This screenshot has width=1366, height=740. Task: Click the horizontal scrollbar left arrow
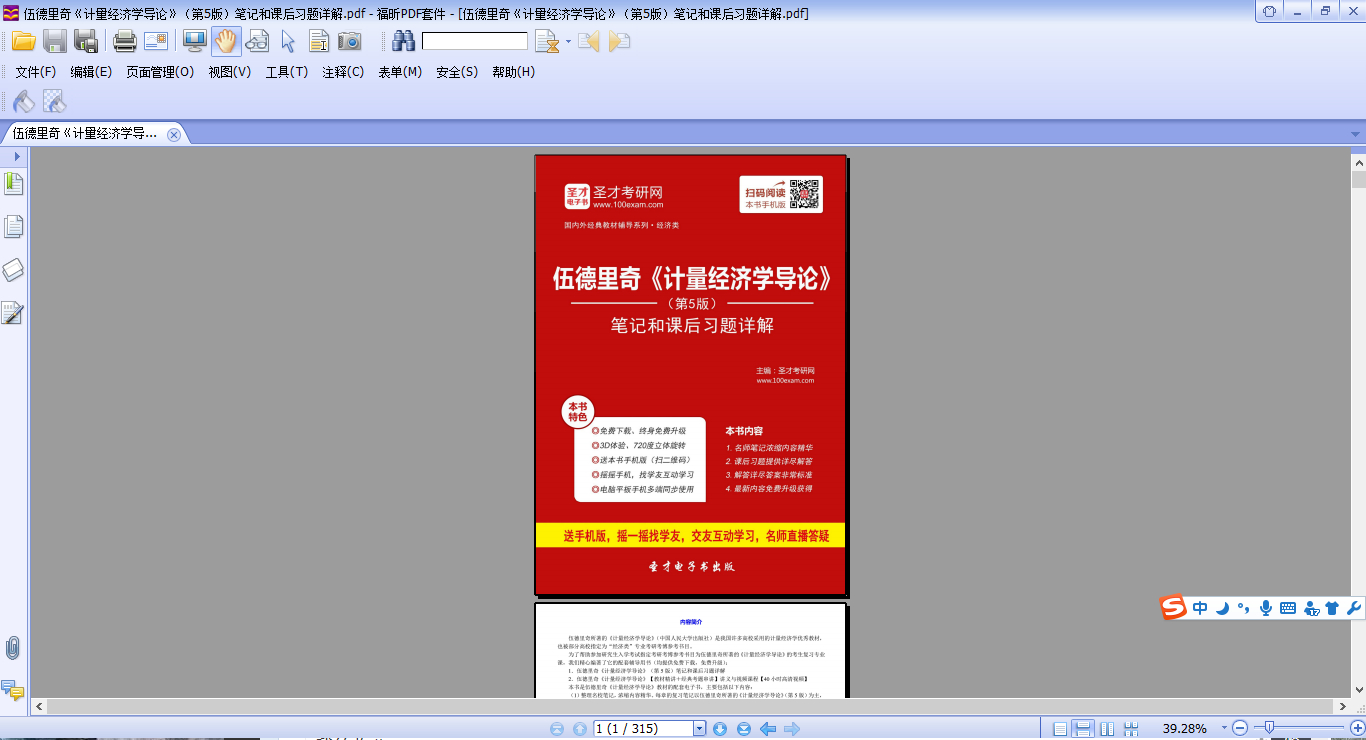click(x=39, y=707)
